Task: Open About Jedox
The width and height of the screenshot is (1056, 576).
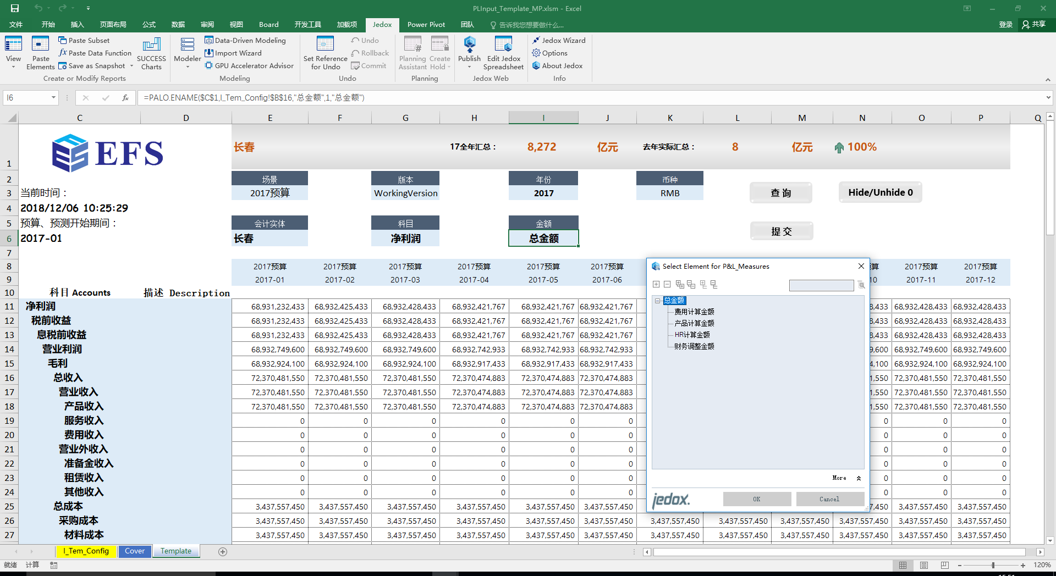Action: (x=557, y=66)
